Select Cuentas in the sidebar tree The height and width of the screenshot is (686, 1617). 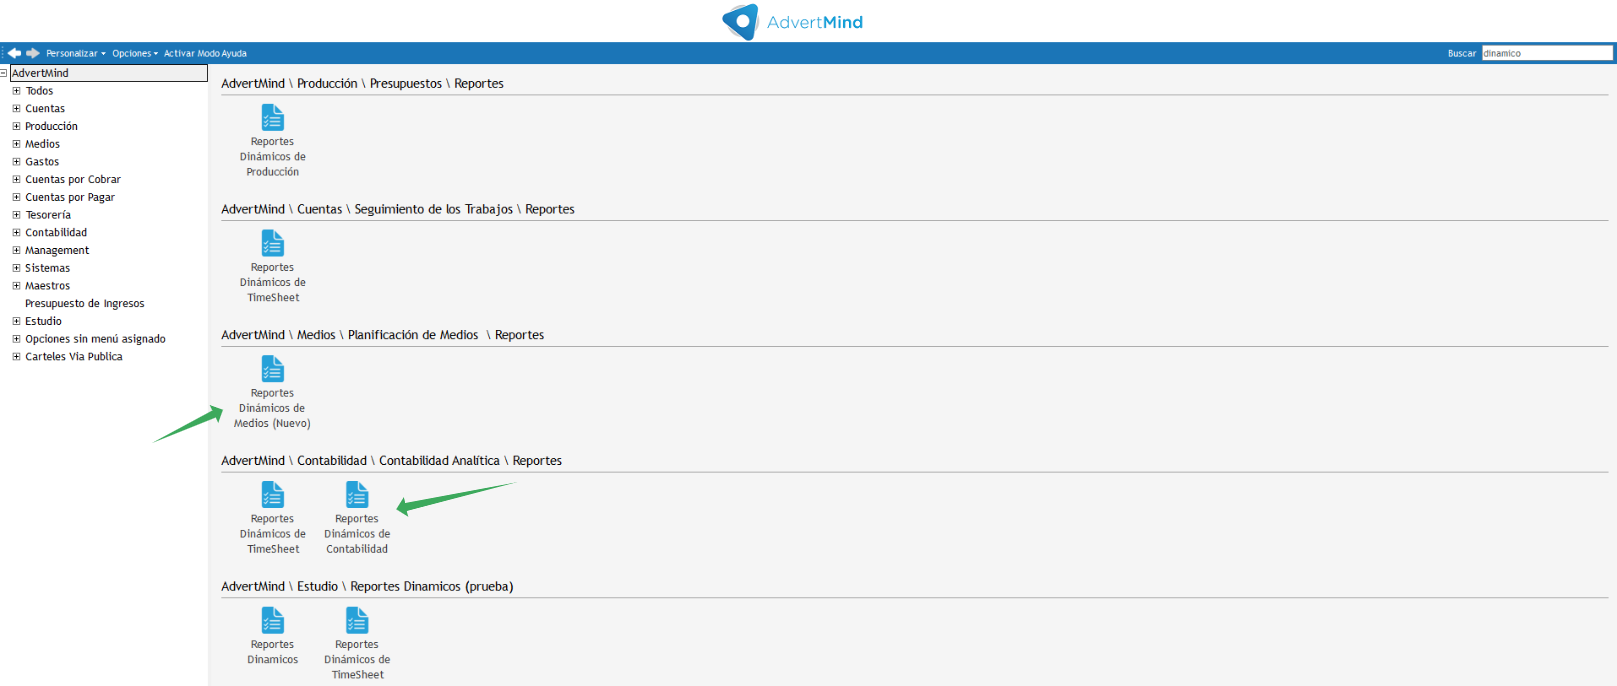click(45, 108)
